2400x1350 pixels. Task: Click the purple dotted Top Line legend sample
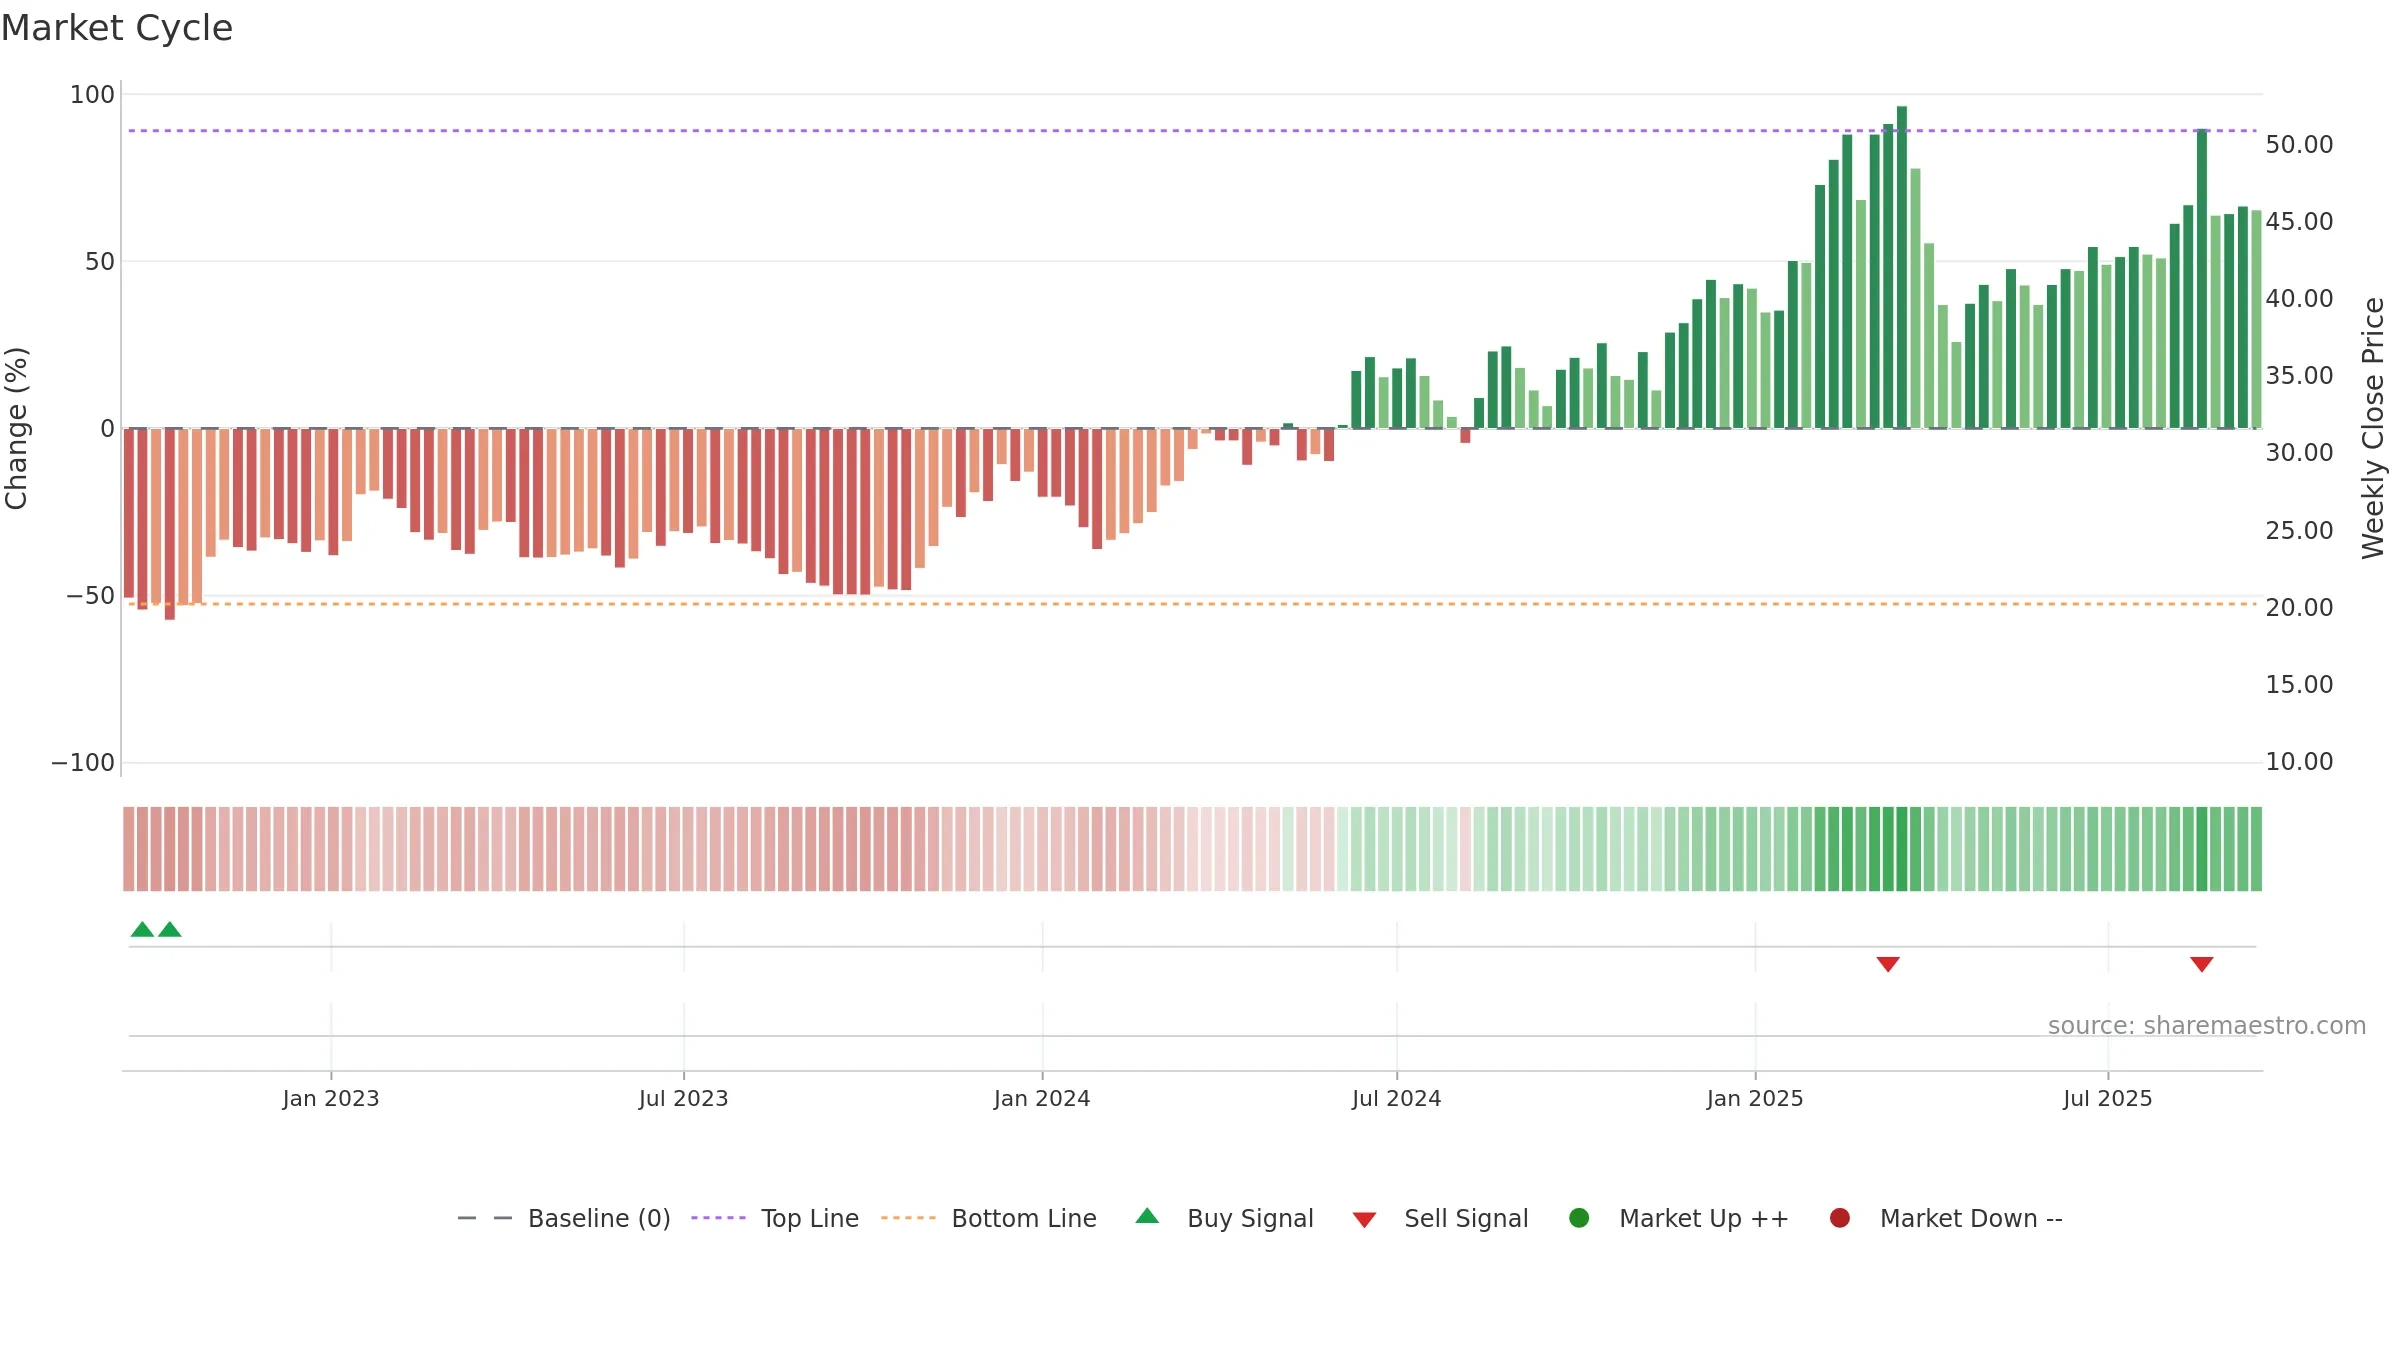[x=718, y=1218]
